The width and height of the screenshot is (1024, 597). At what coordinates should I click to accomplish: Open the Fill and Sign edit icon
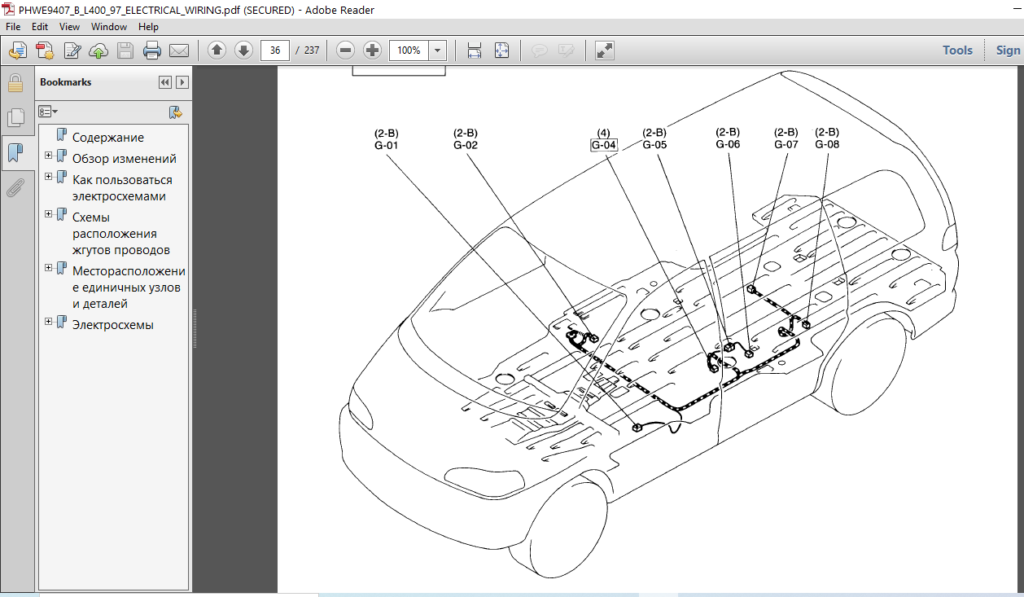pos(72,50)
